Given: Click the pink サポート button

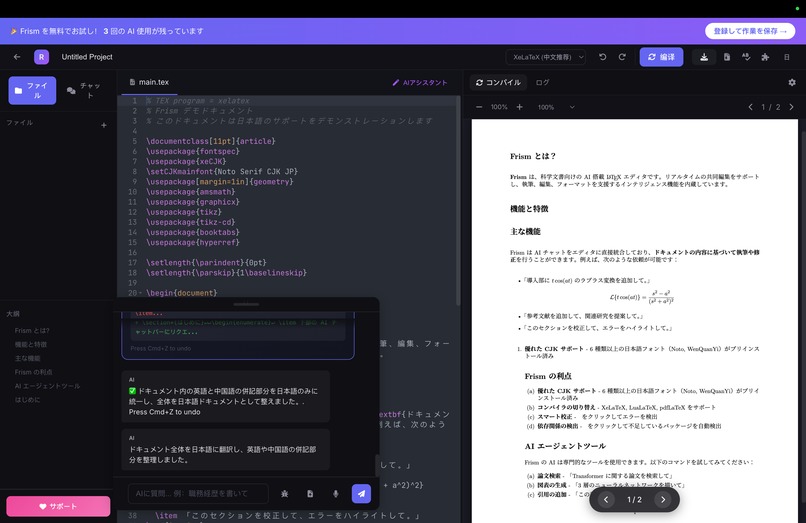Looking at the screenshot, I should point(58,506).
